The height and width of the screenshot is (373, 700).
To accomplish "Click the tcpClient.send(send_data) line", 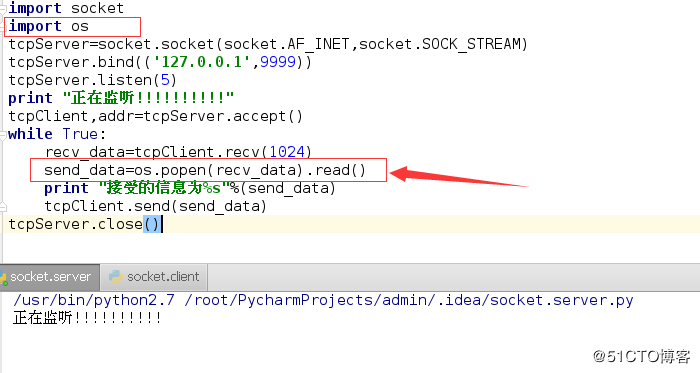I will click(x=155, y=206).
